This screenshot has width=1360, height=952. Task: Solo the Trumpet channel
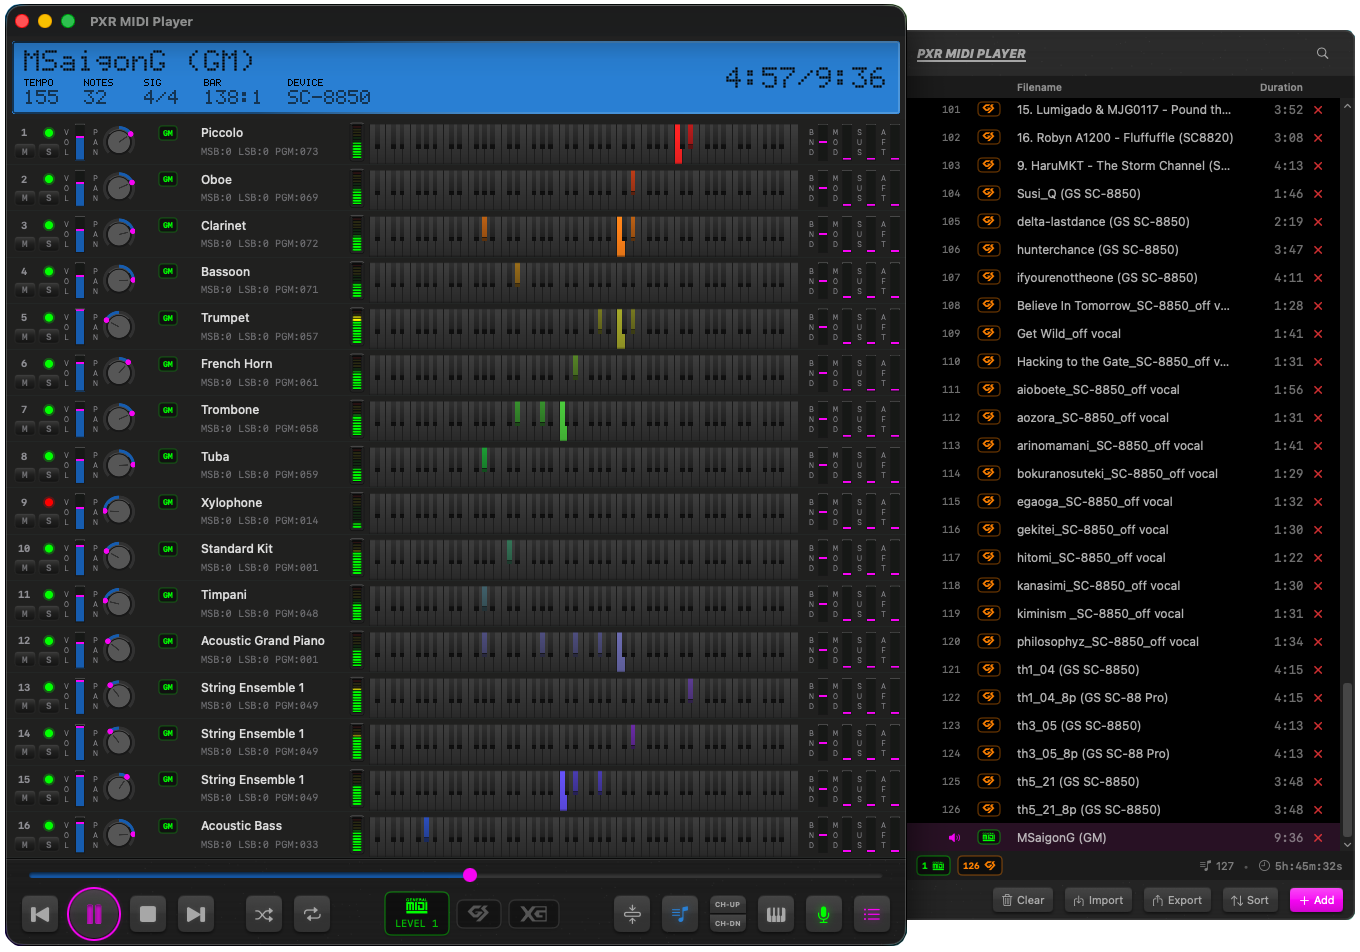point(48,336)
